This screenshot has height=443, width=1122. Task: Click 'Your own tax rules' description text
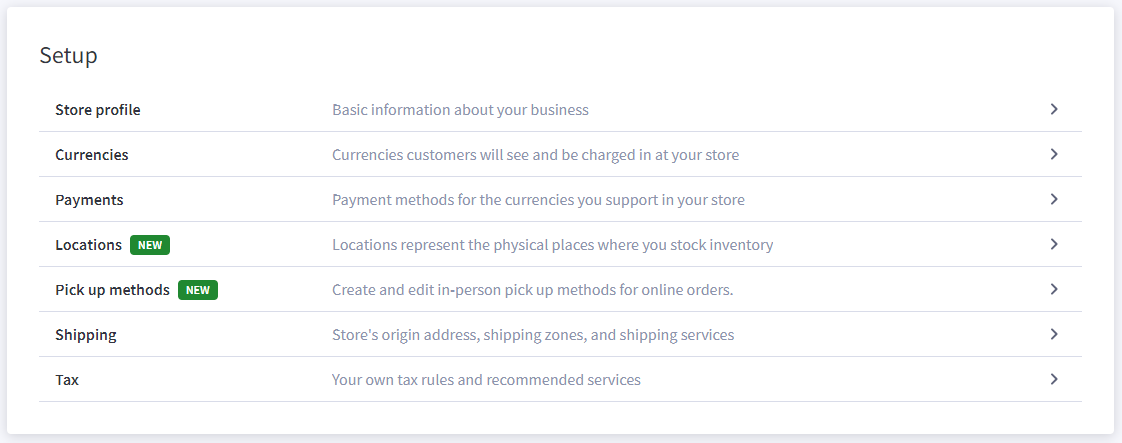486,380
